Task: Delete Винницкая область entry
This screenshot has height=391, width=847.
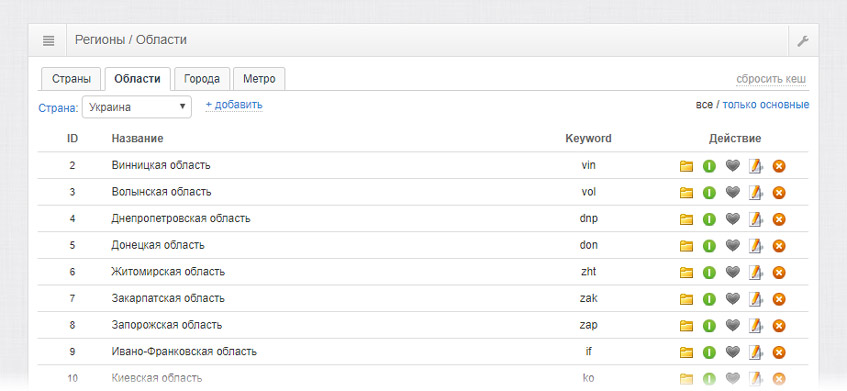Action: pyautogui.click(x=778, y=166)
